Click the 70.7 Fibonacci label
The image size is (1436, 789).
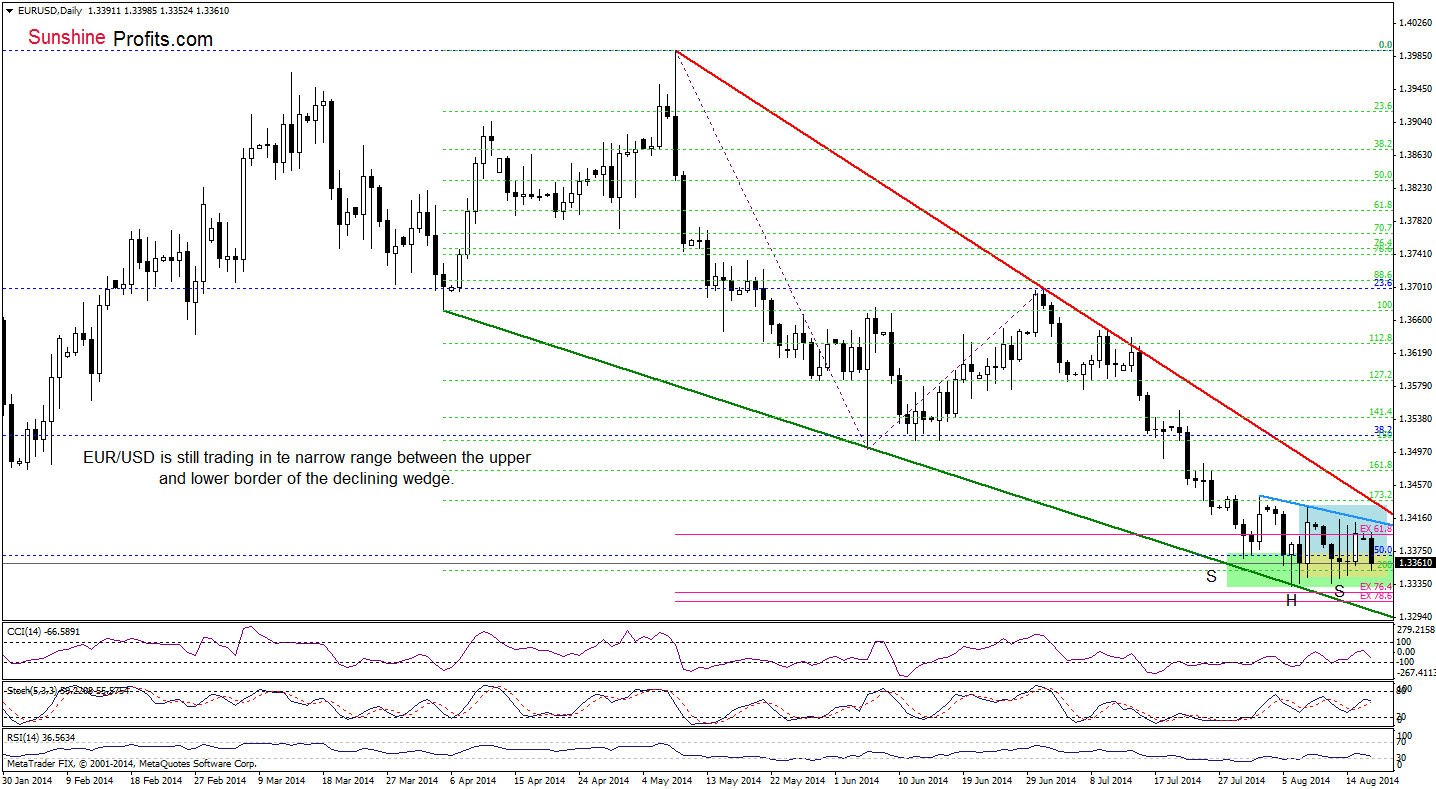1383,228
